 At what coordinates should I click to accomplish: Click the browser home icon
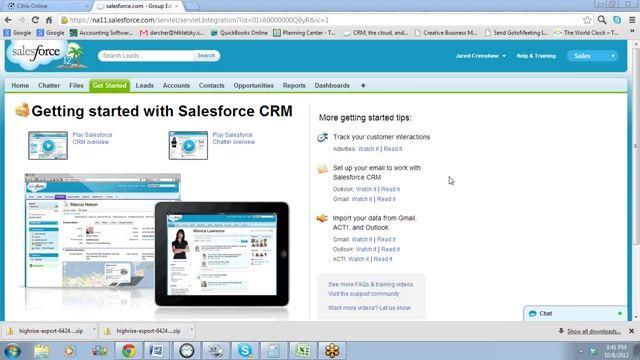(x=49, y=20)
